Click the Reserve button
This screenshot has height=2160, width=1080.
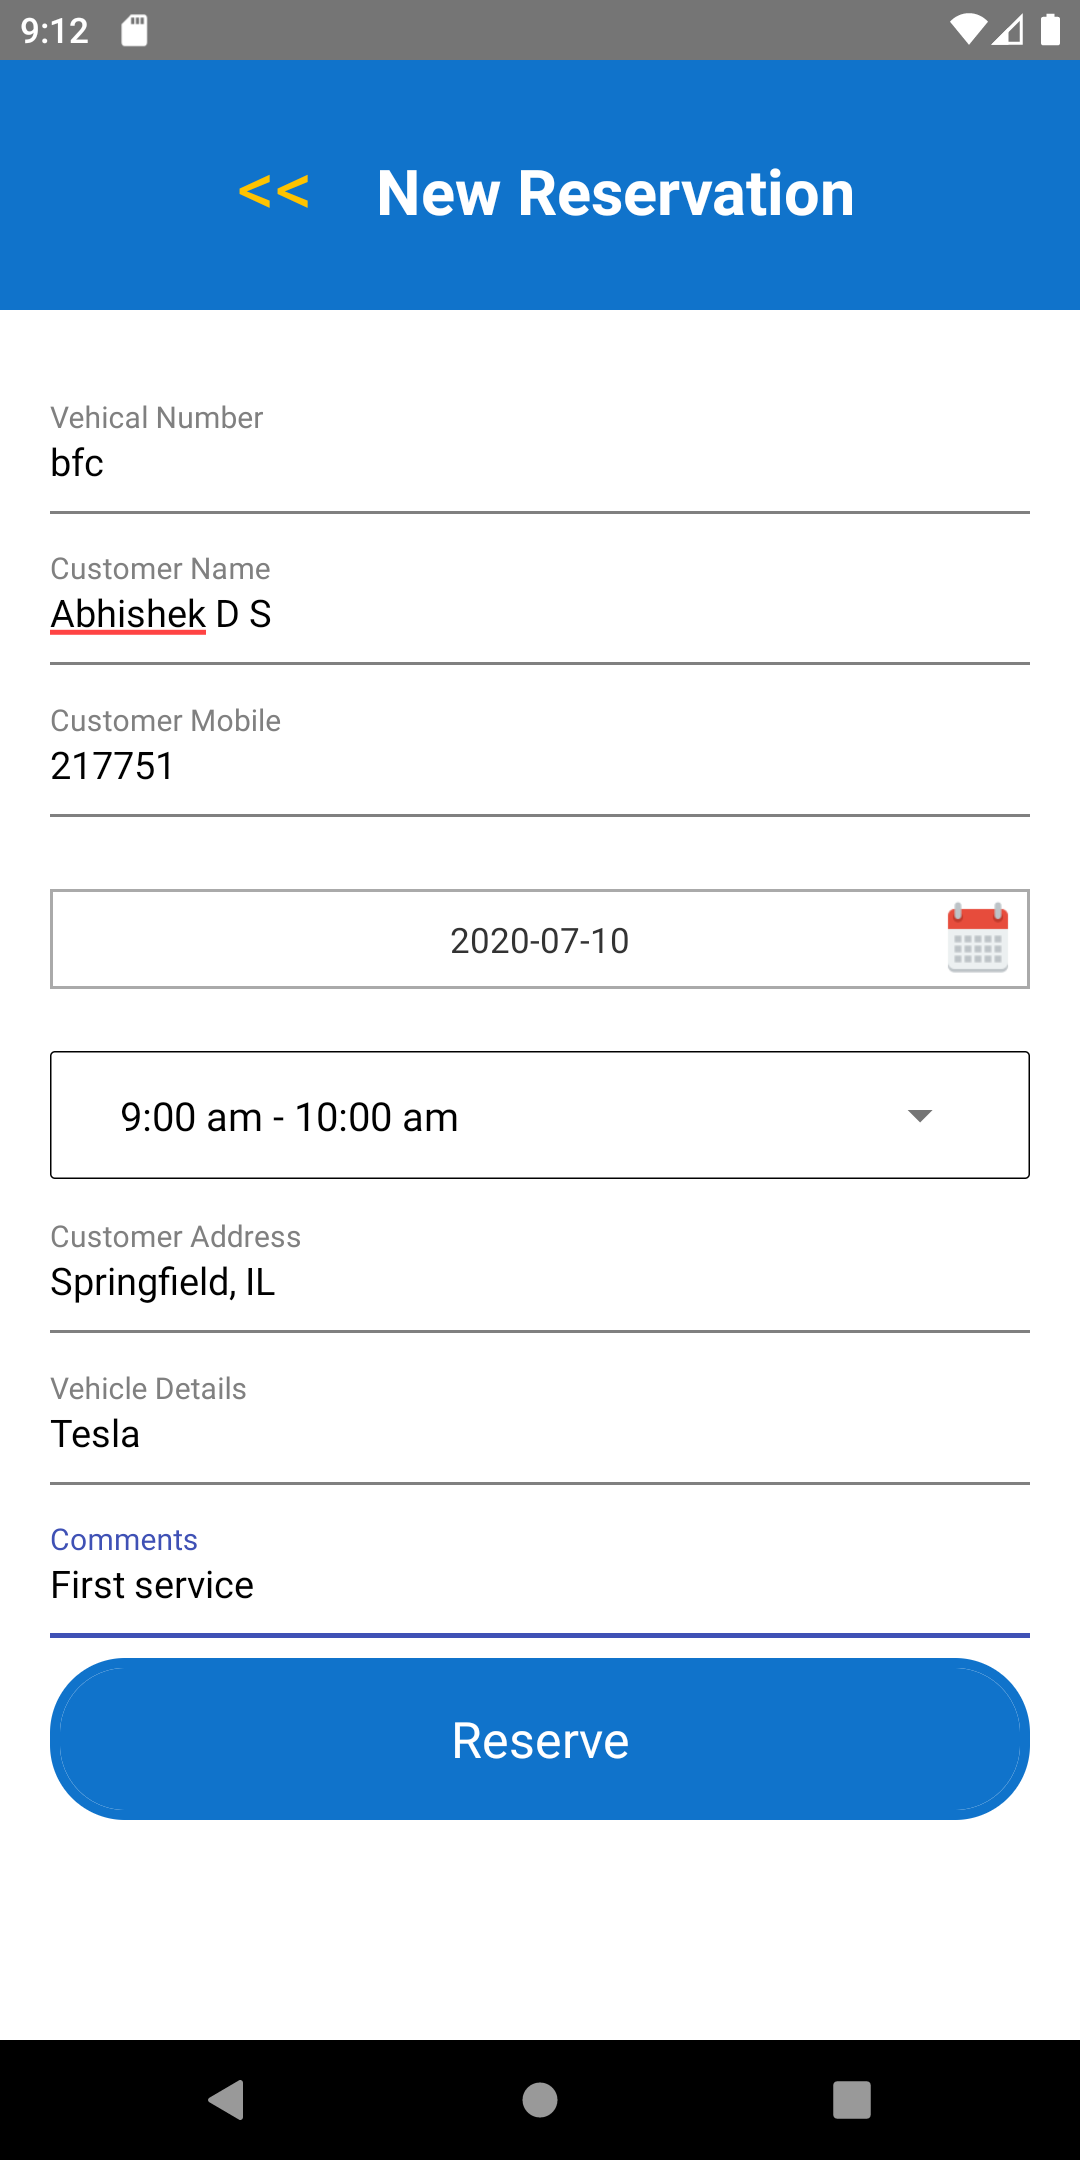[x=540, y=1739]
